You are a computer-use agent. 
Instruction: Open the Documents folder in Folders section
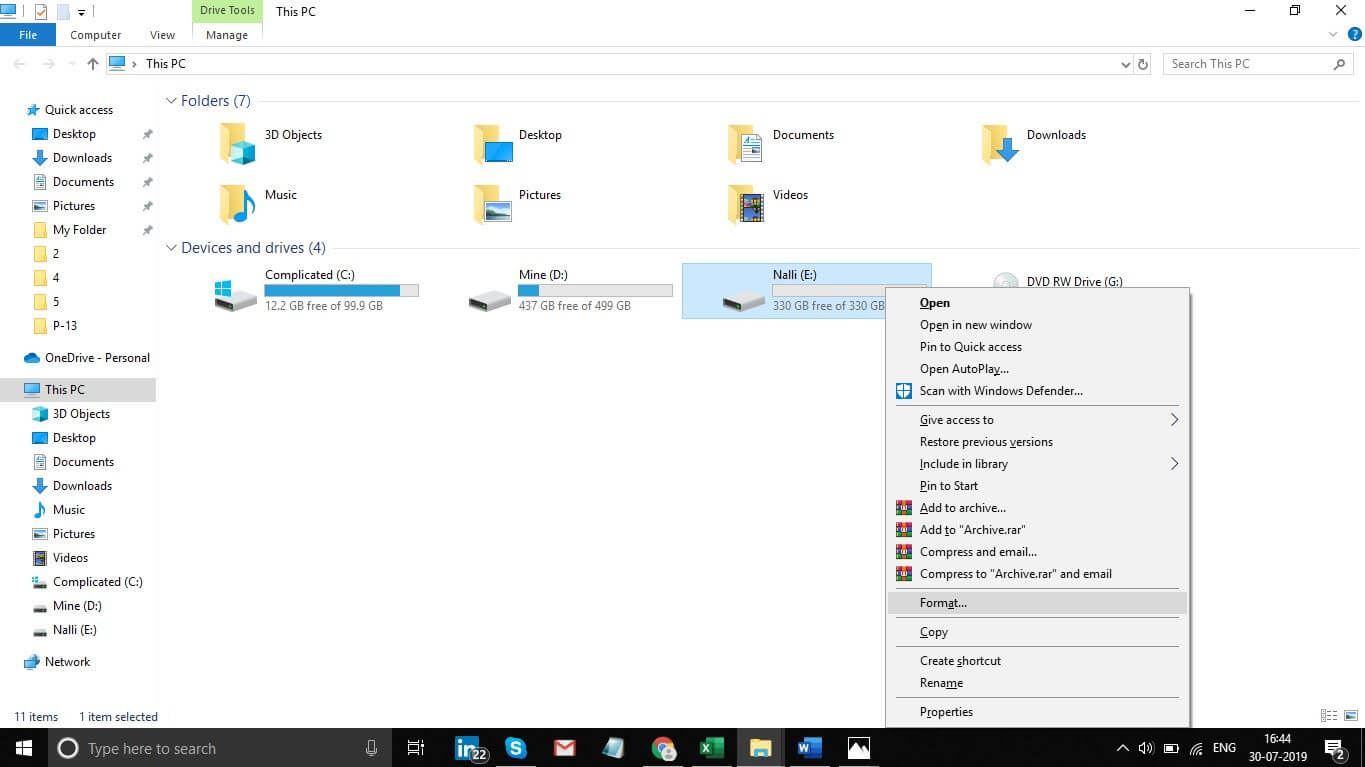click(747, 144)
